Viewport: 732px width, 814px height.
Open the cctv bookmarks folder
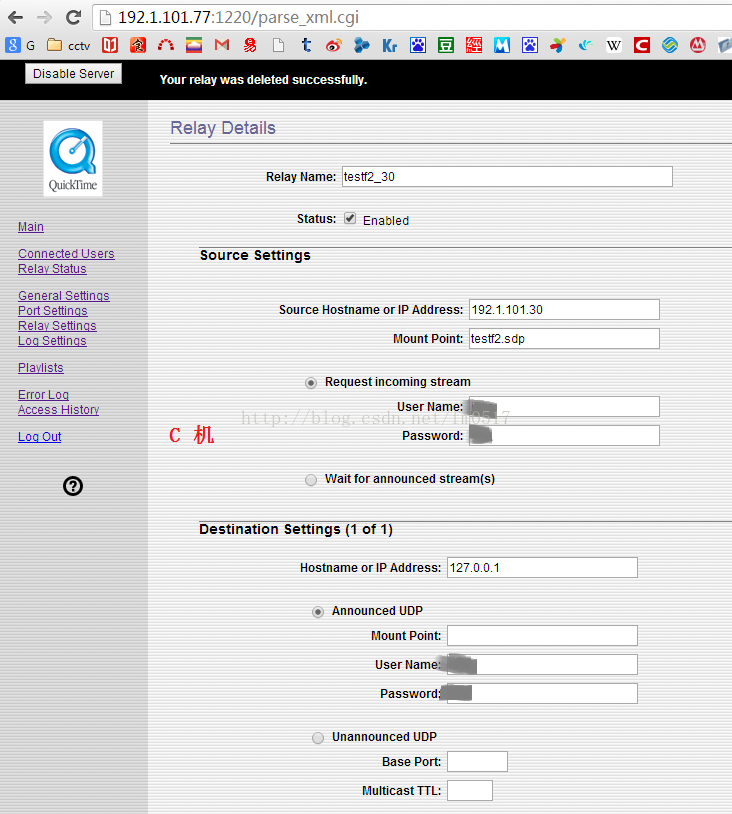click(x=68, y=46)
